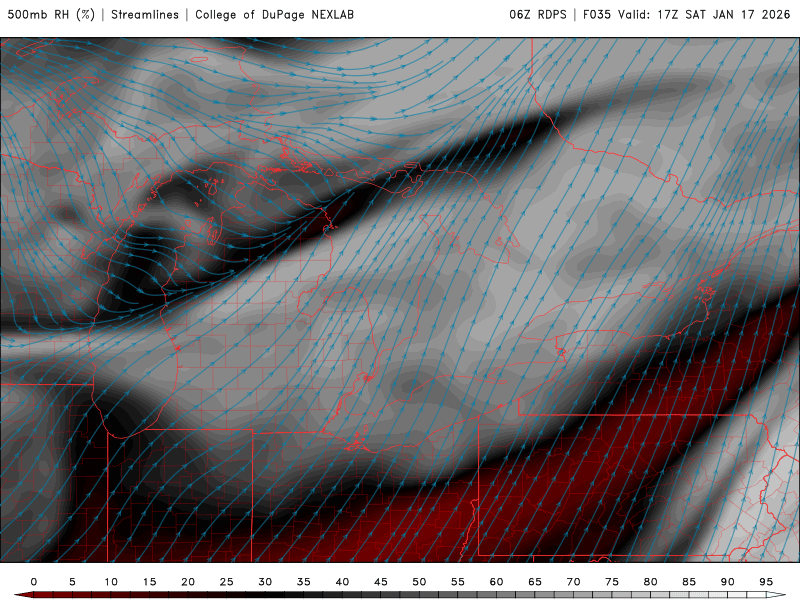The width and height of the screenshot is (800, 600).
Task: Click the colorbar label "45"
Action: 381,582
